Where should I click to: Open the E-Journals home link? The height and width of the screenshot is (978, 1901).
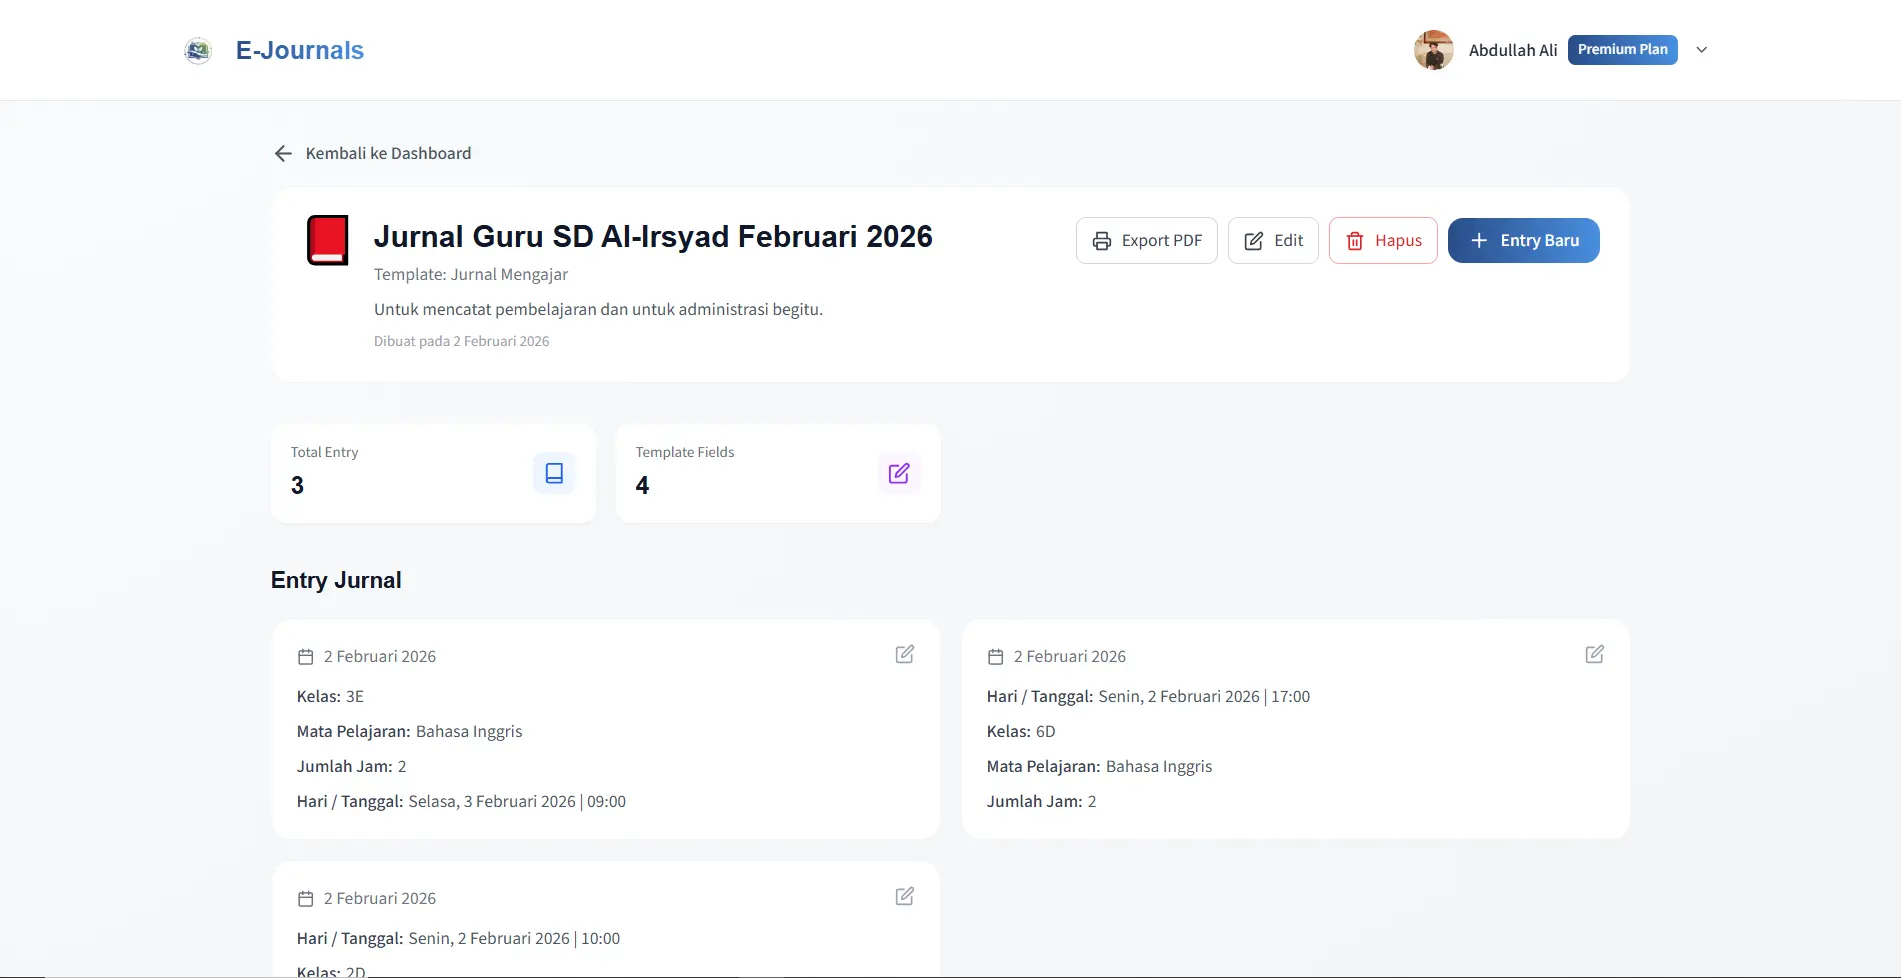pos(299,50)
